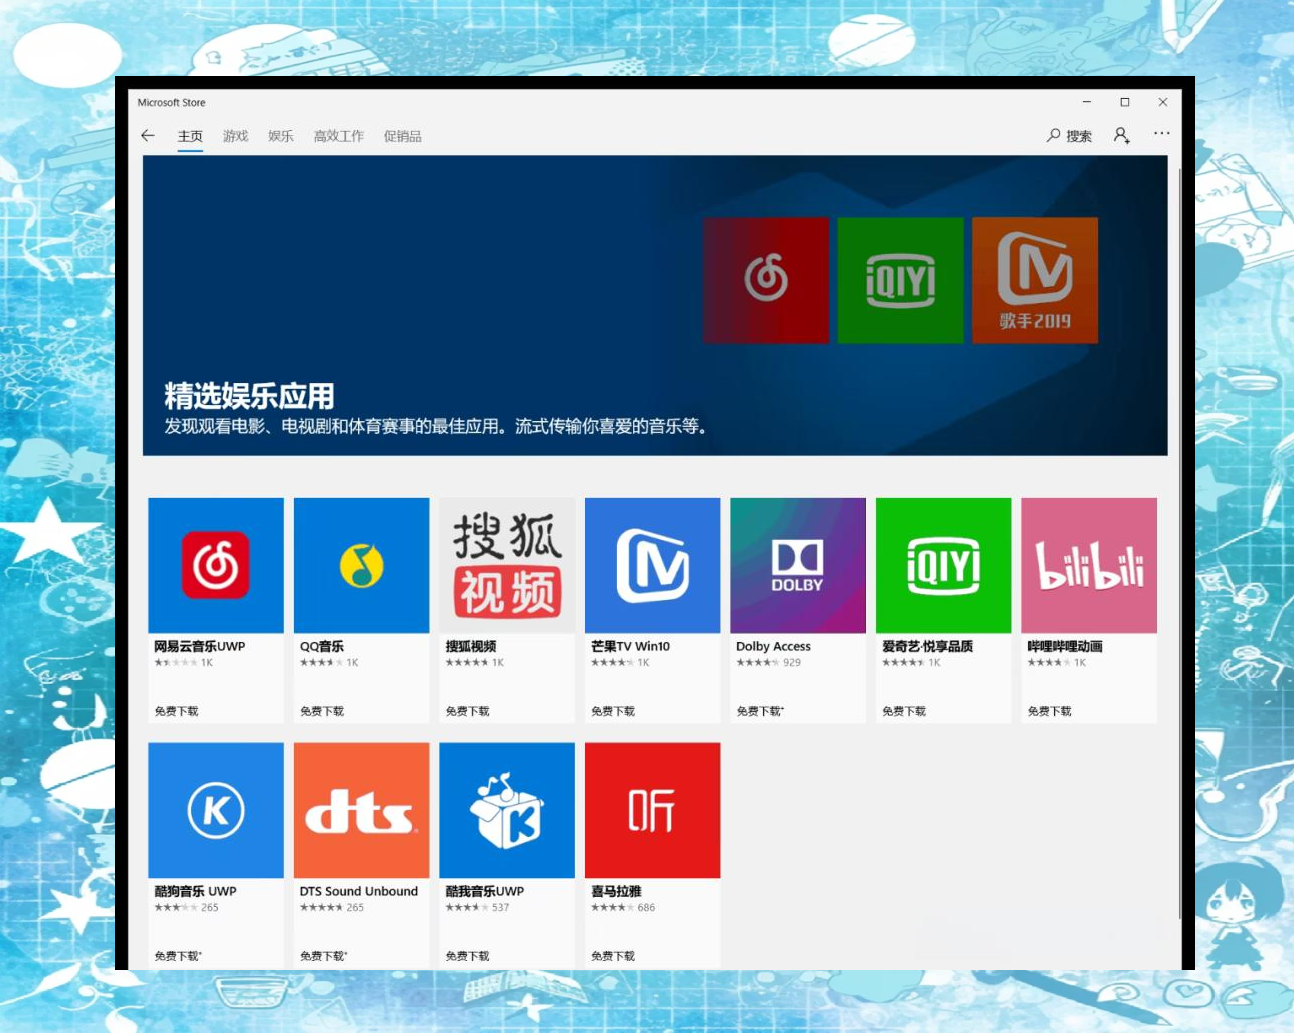The image size is (1294, 1033).
Task: Open the 促销品 tab
Action: [403, 136]
